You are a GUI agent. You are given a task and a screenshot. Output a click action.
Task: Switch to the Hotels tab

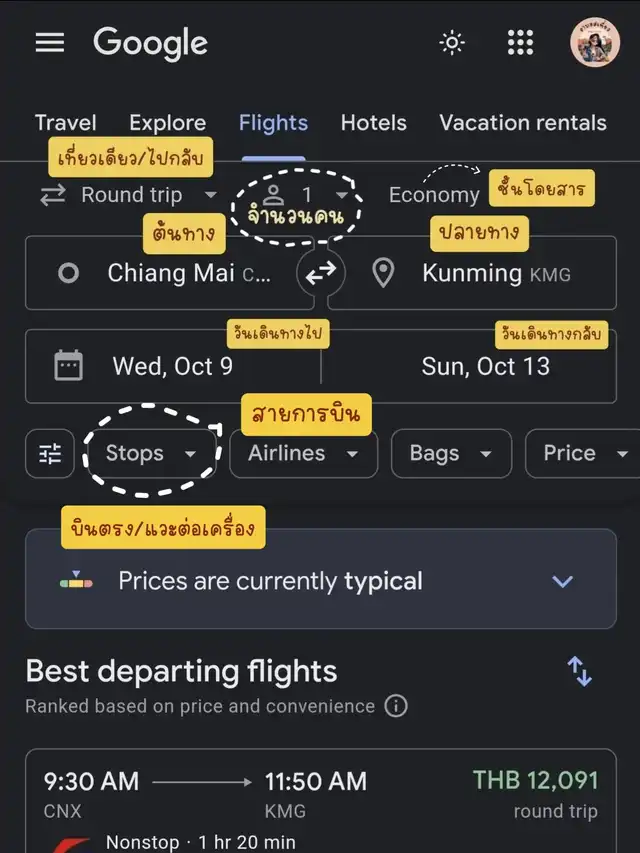coord(373,123)
